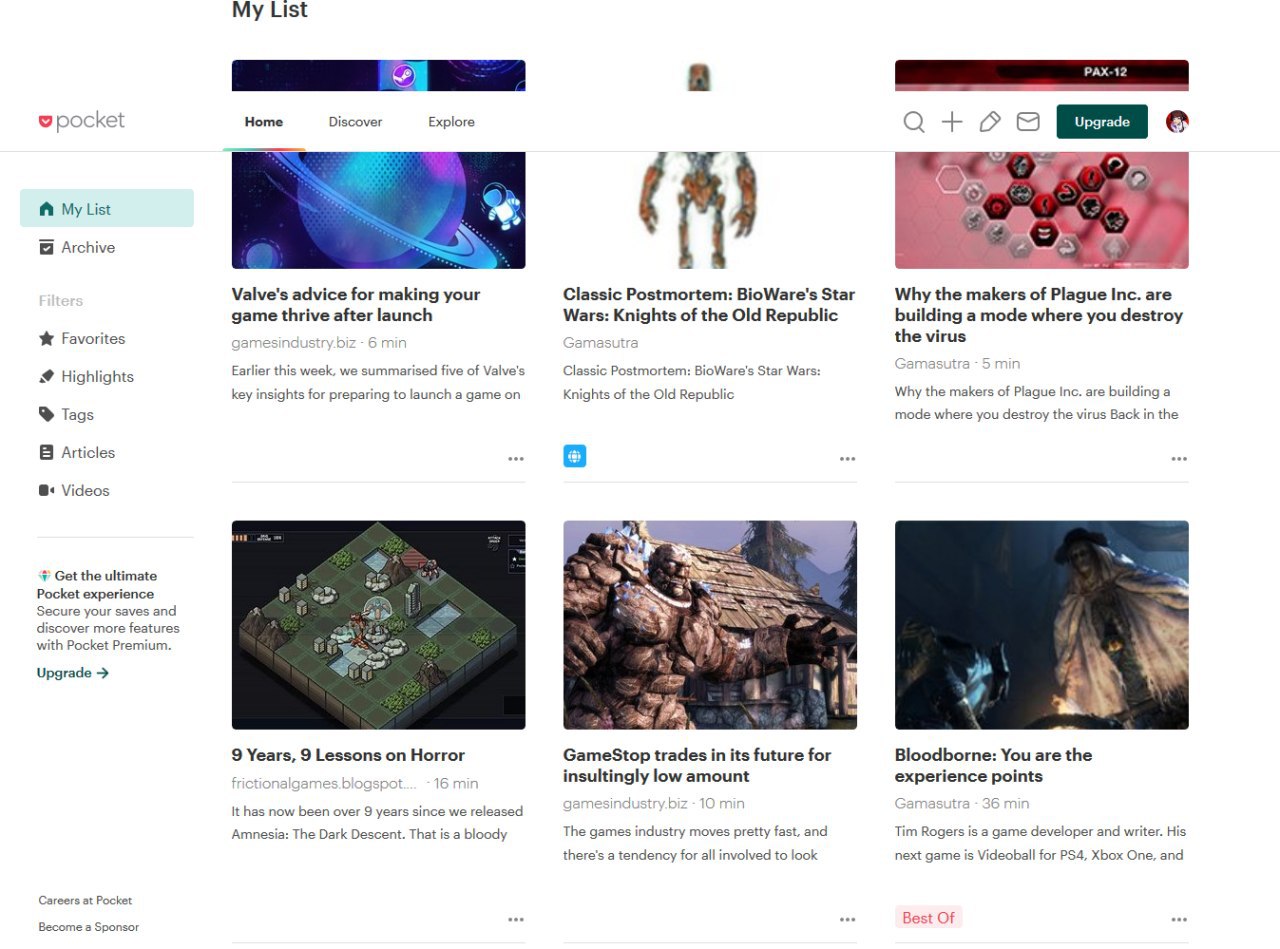Open the 9 Years, 9 Lessons thumbnail
The image size is (1280, 949).
(378, 625)
